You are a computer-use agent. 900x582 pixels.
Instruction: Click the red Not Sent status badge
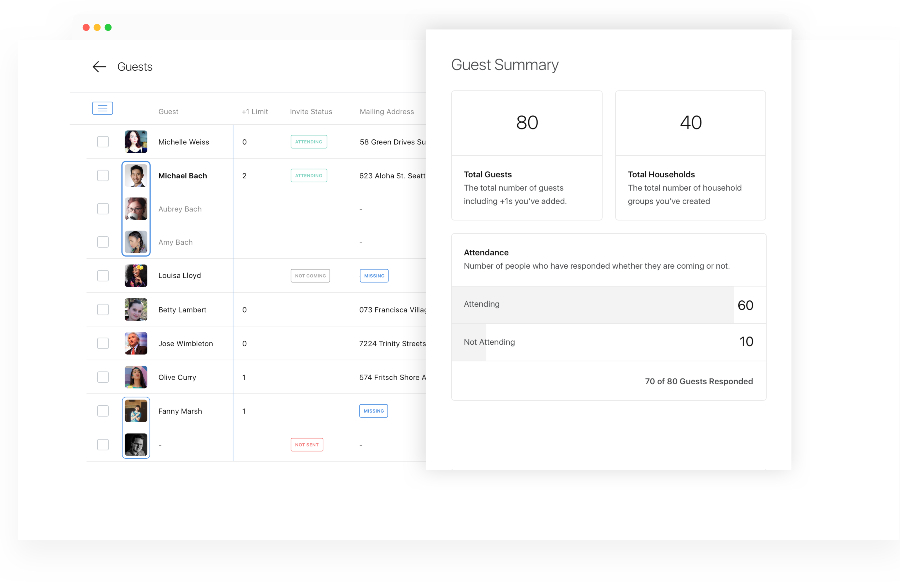(307, 445)
